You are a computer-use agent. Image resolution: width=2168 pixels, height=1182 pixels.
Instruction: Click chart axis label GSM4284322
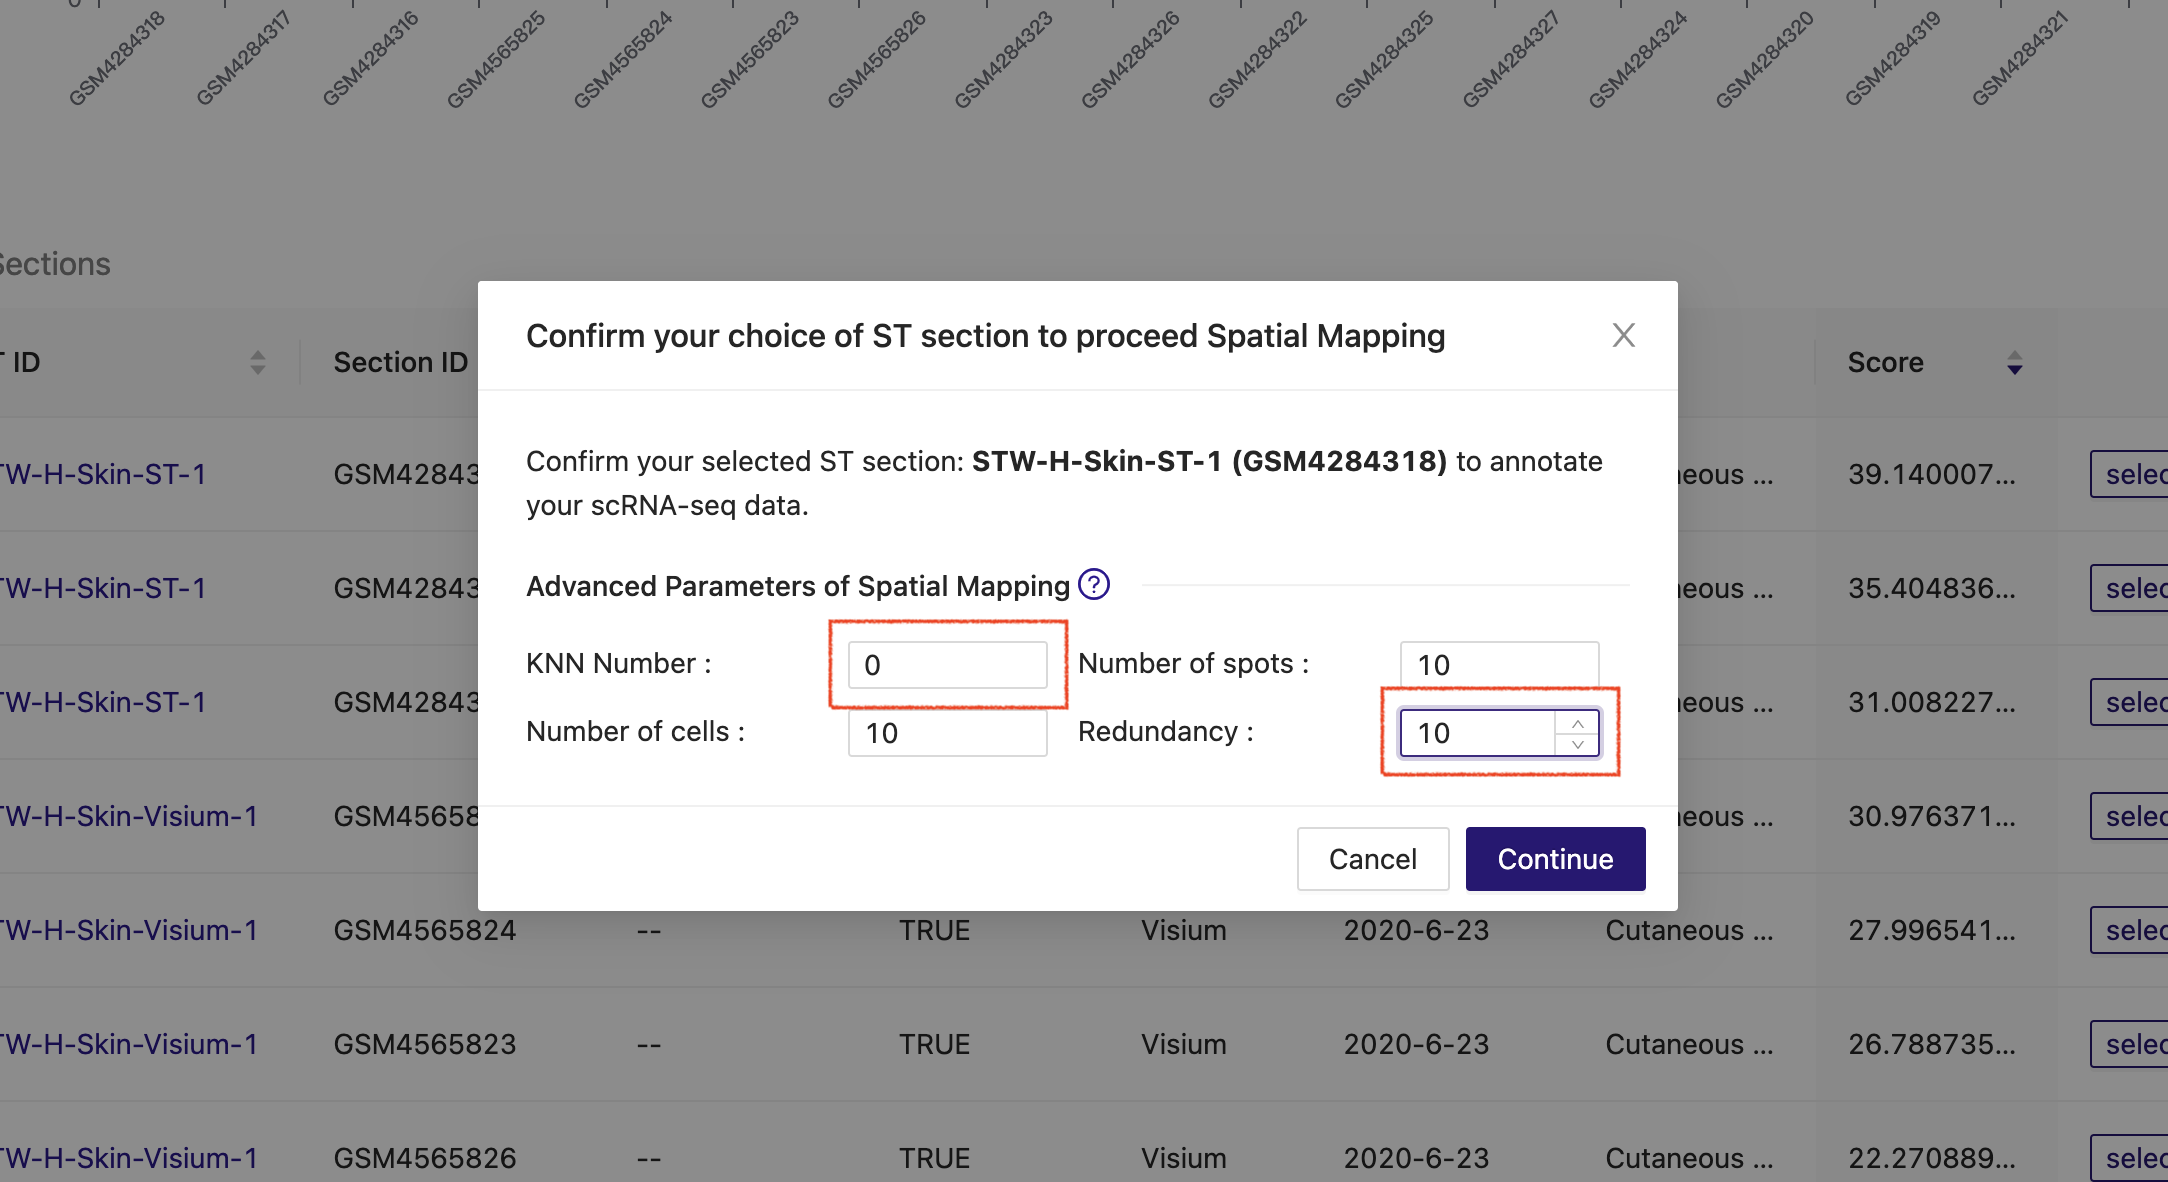coord(1258,58)
